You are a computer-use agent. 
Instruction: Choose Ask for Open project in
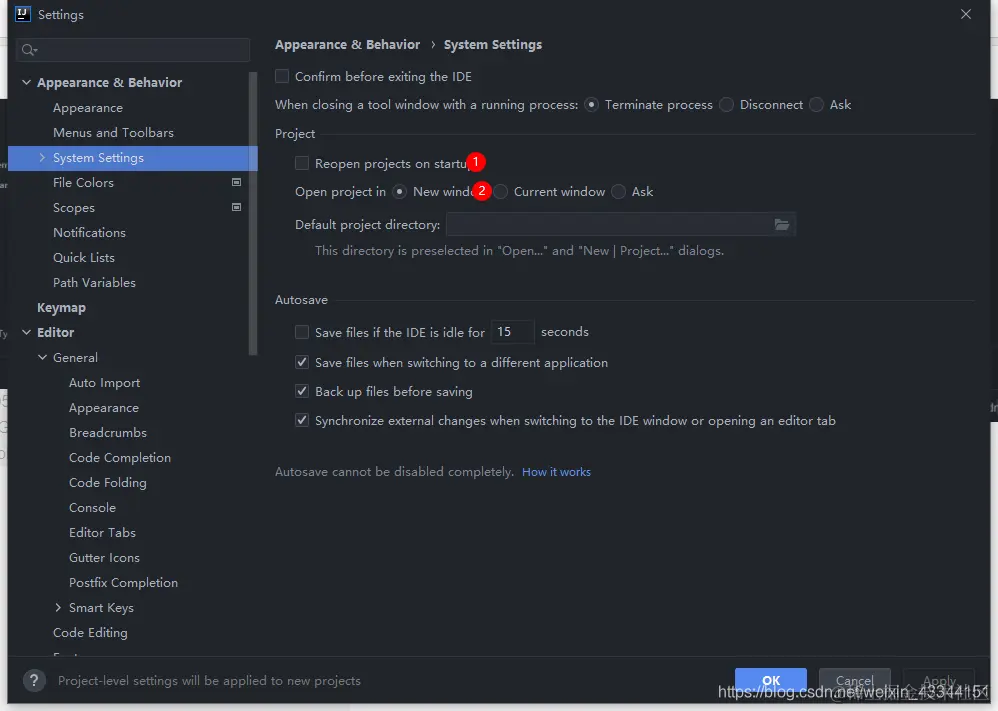618,192
